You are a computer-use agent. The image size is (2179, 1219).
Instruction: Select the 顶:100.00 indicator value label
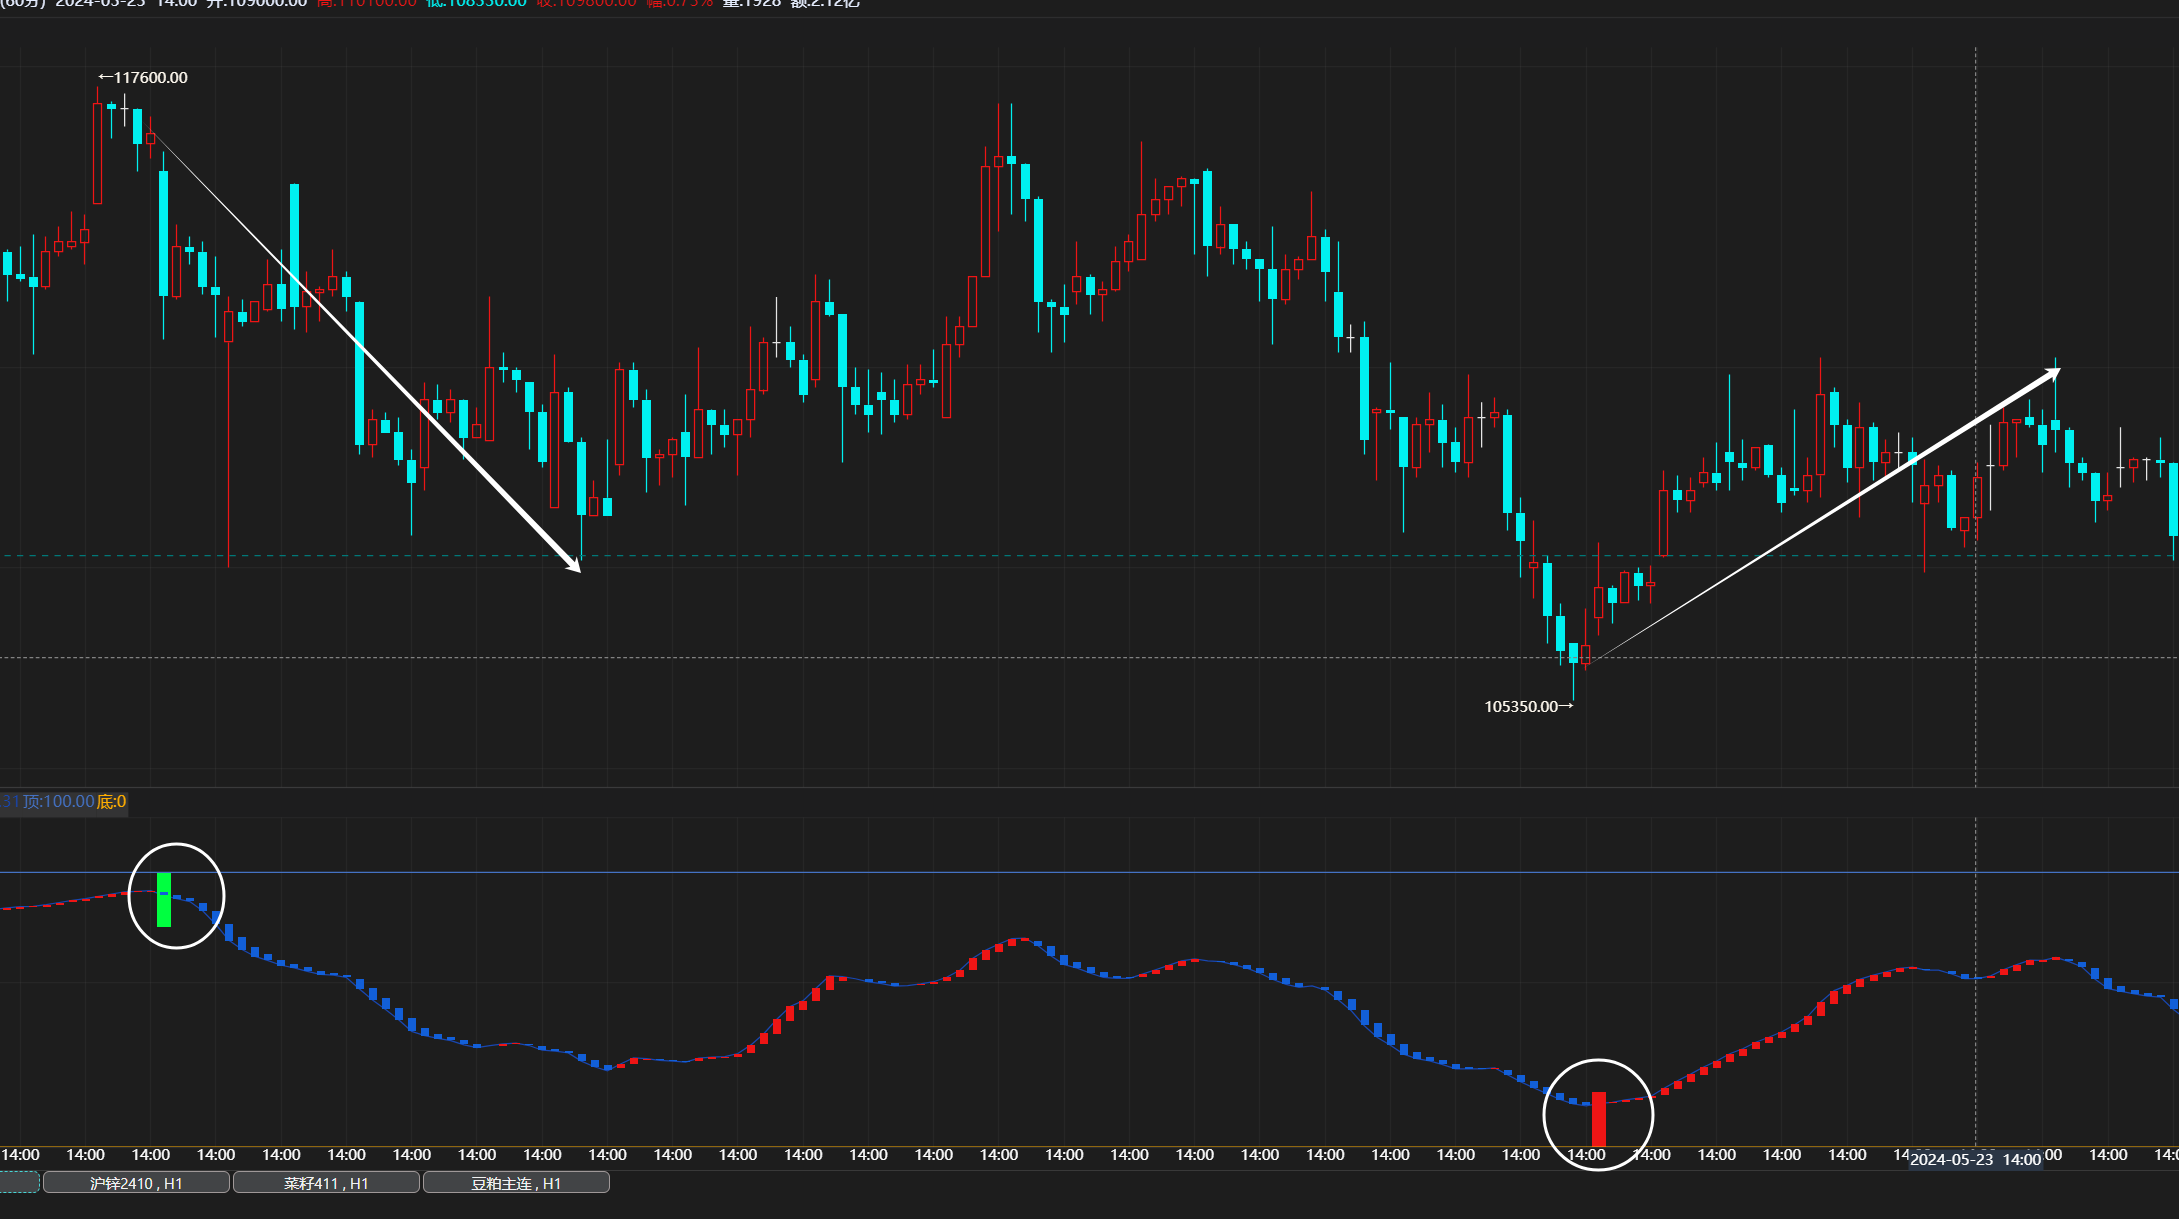pos(58,801)
